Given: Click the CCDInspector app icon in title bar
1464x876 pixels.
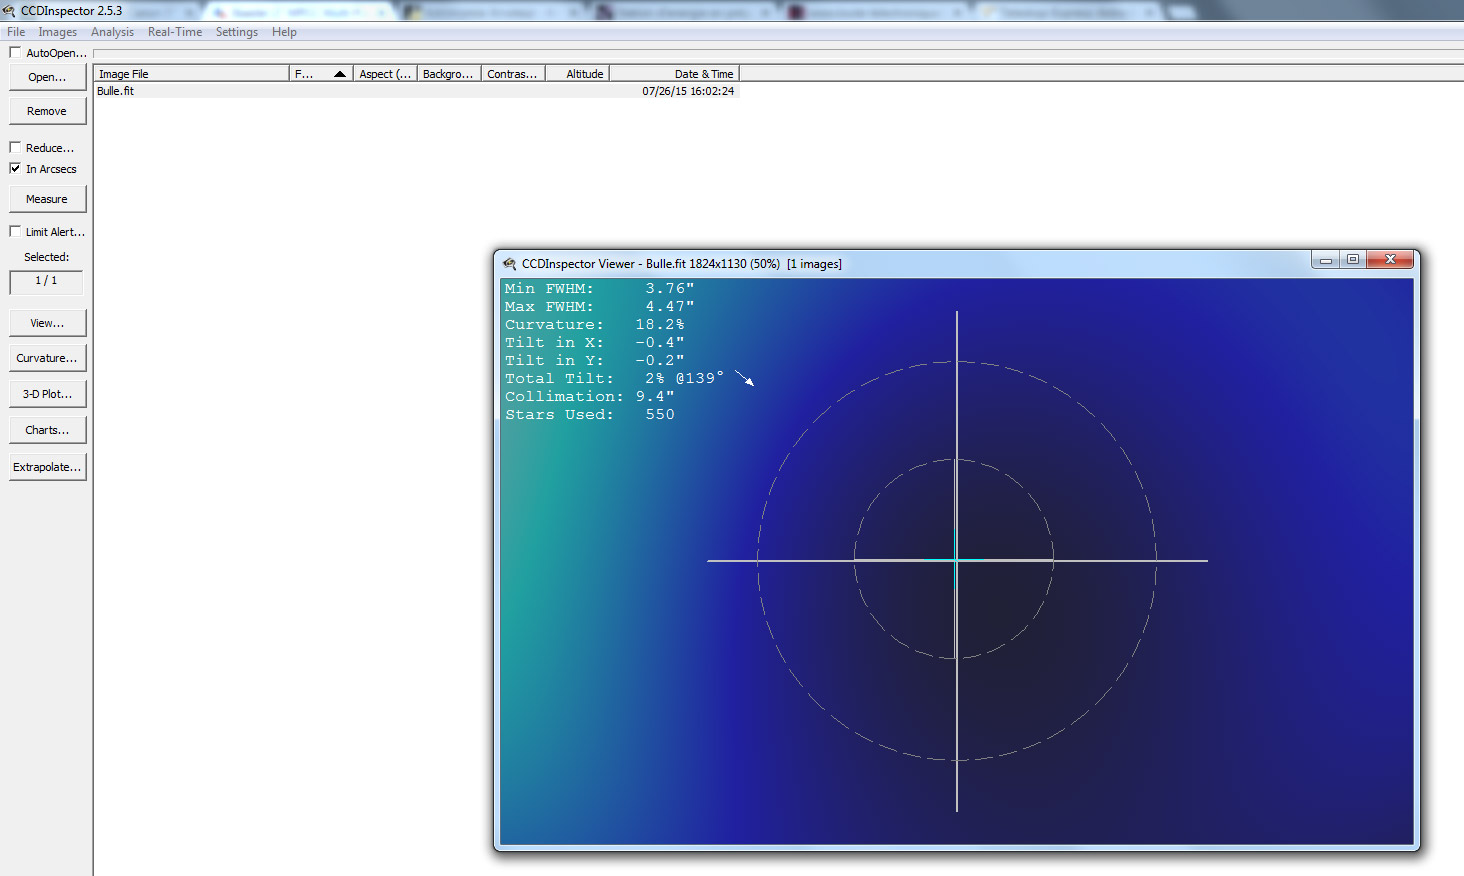Looking at the screenshot, I should tap(8, 11).
